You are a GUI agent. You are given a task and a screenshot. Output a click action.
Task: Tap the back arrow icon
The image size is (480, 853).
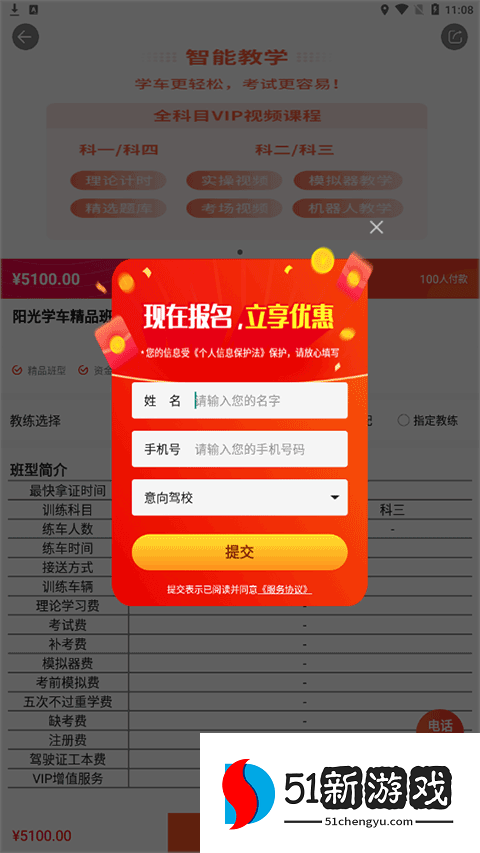(x=26, y=37)
